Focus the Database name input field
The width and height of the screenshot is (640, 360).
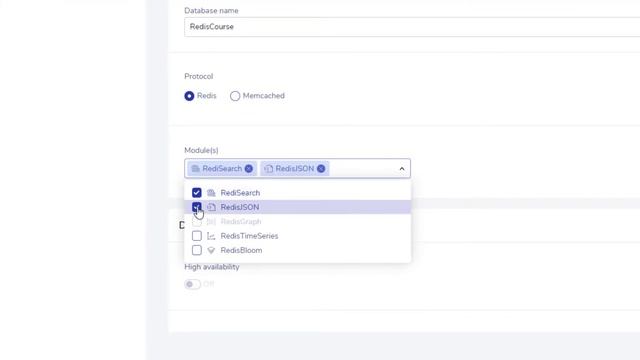click(x=412, y=27)
